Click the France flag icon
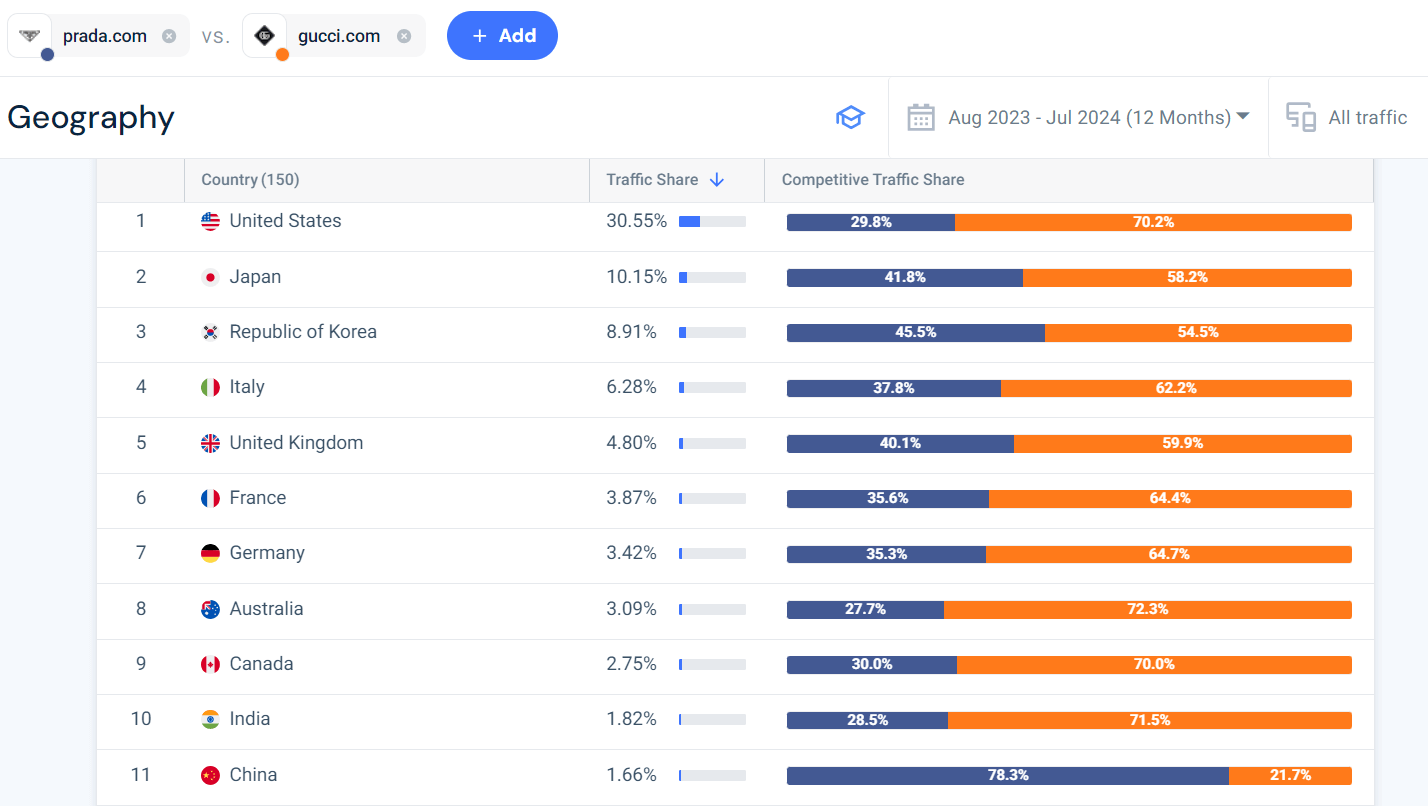The image size is (1428, 806). pos(210,498)
